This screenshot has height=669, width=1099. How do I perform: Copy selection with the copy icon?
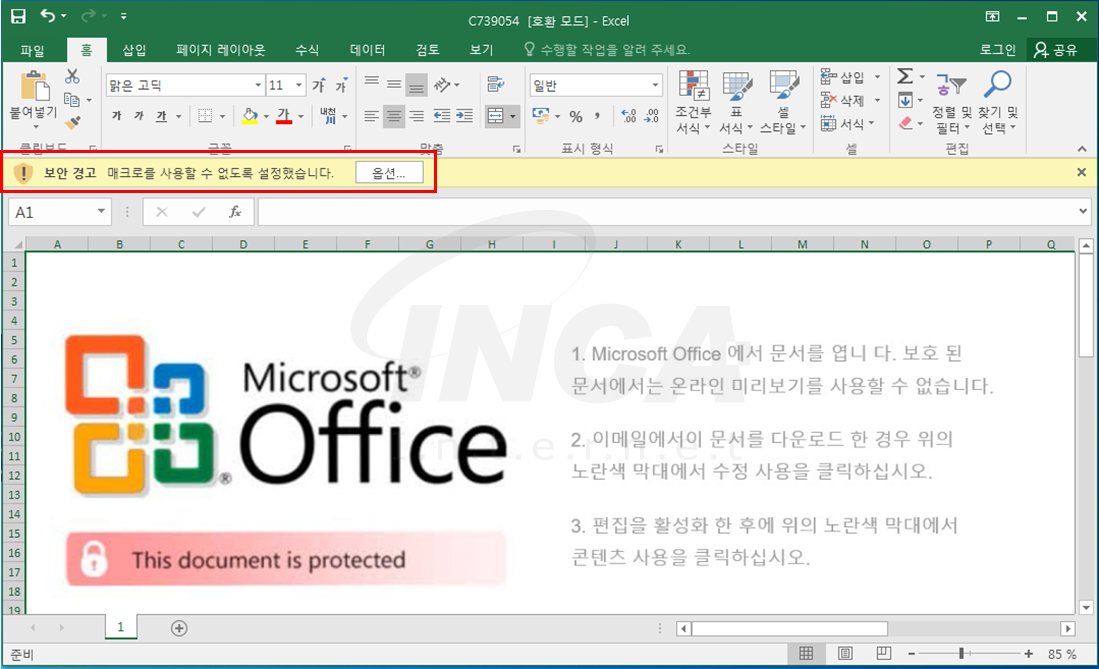click(71, 100)
